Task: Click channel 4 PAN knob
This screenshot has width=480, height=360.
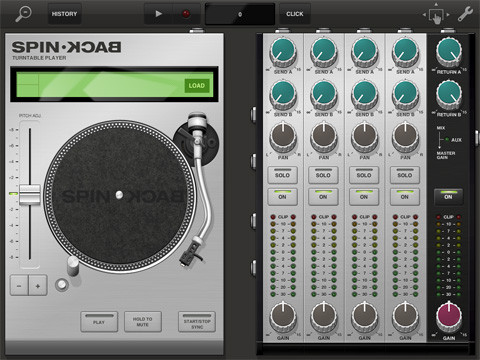Action: click(x=405, y=137)
